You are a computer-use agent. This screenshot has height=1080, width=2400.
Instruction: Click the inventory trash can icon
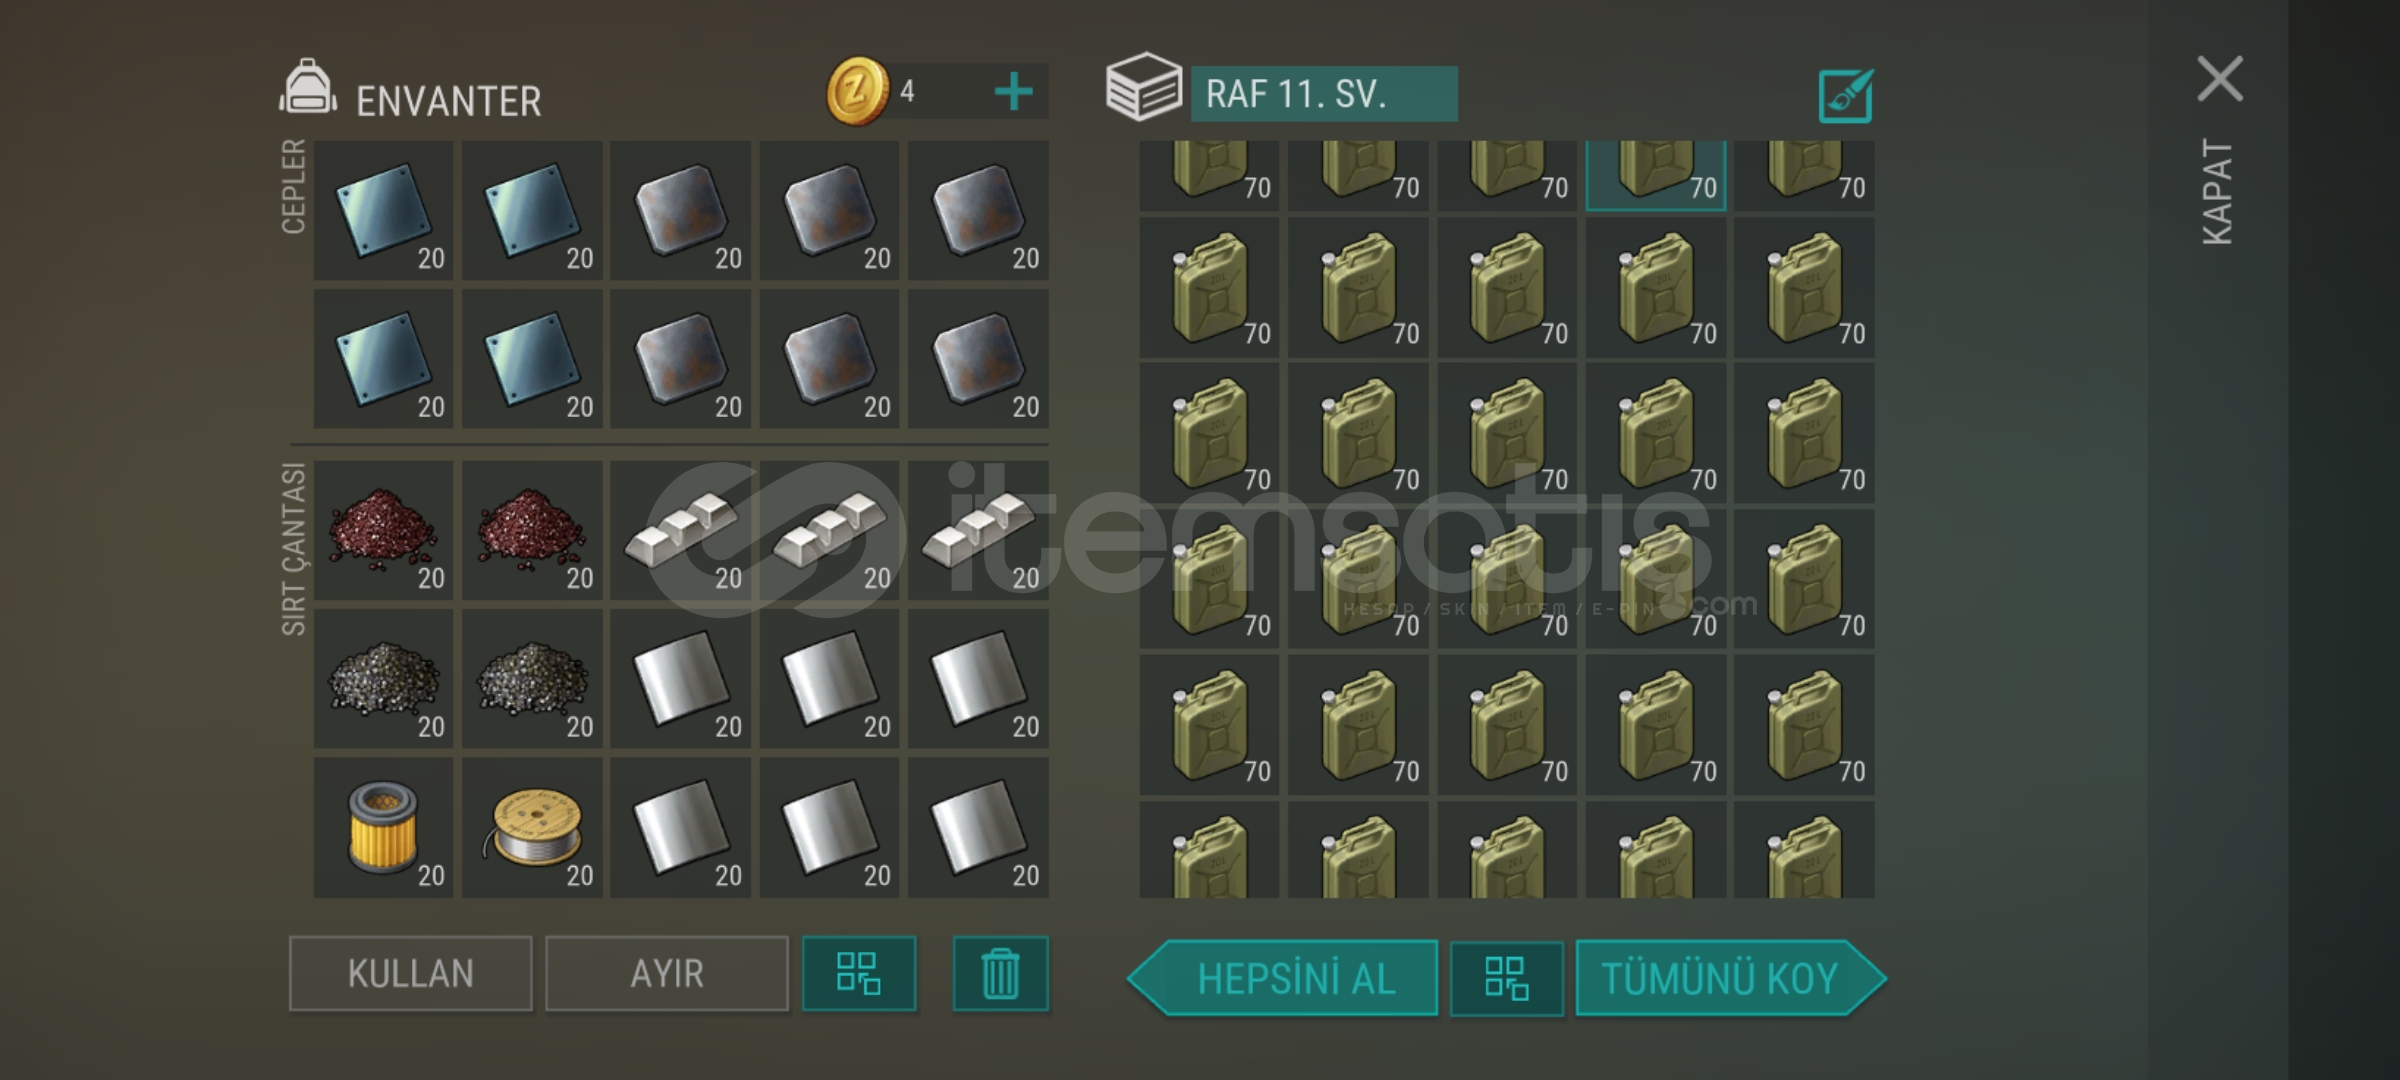pos(1000,974)
